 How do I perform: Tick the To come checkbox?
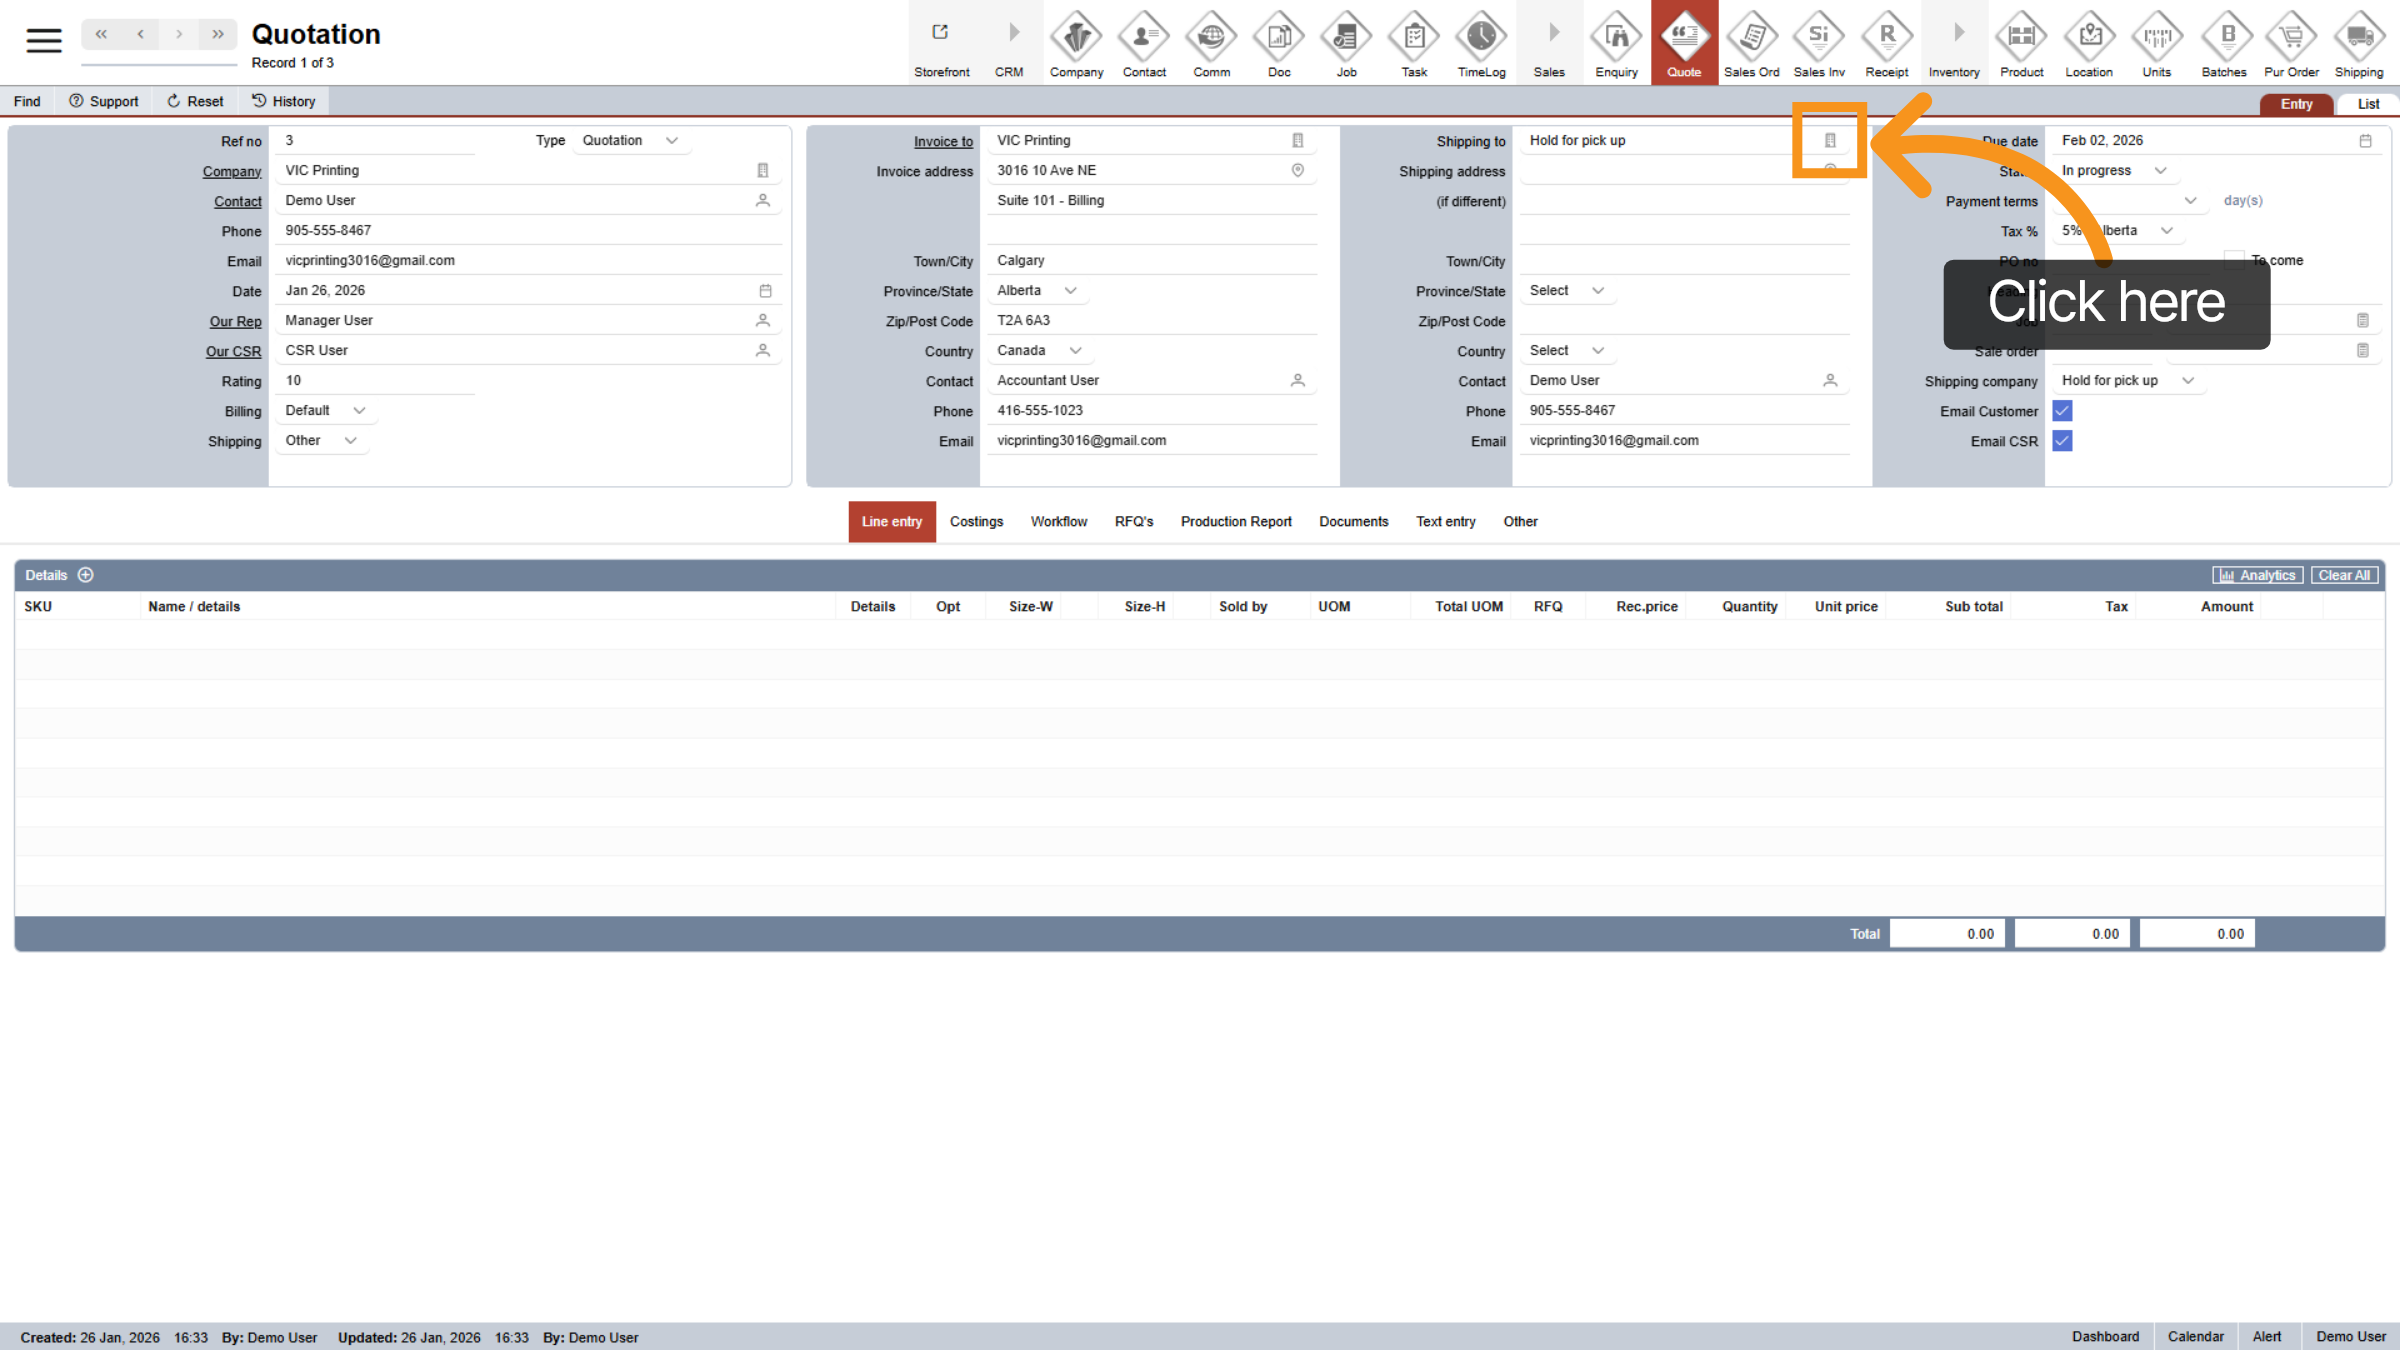(2234, 260)
